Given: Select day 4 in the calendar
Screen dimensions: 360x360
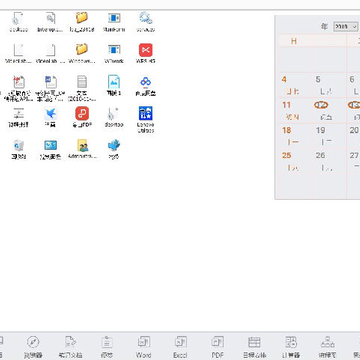Looking at the screenshot, I should pos(284,79).
